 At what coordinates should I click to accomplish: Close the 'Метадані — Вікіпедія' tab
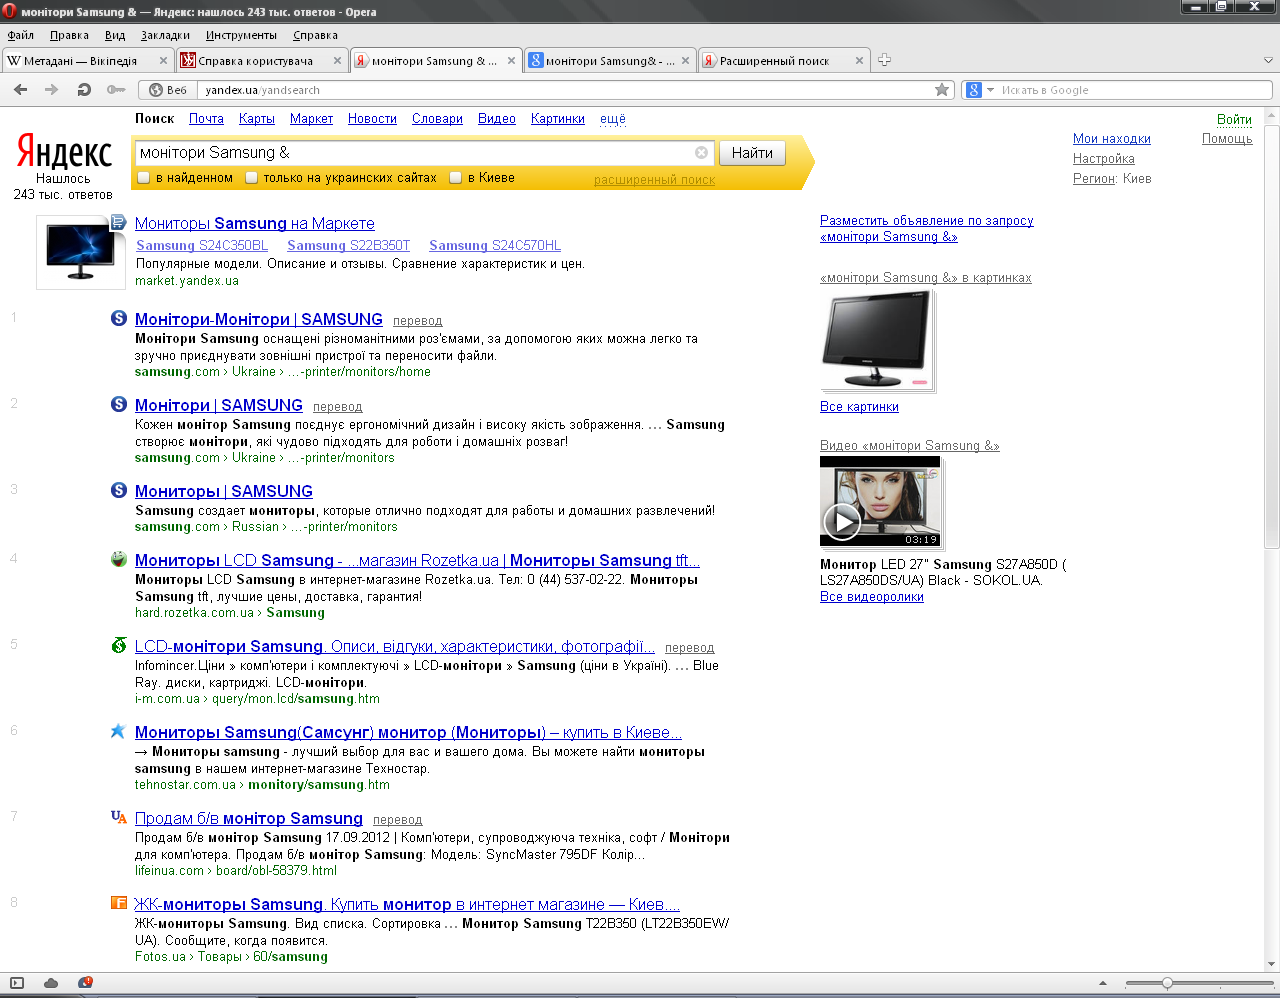[x=163, y=61]
